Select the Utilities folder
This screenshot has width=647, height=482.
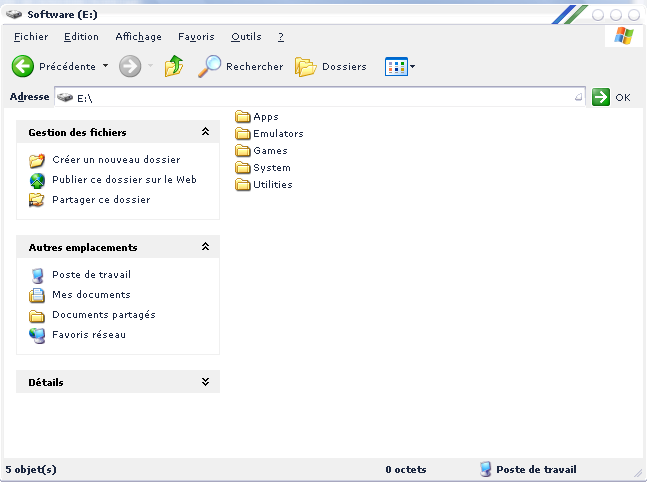272,185
